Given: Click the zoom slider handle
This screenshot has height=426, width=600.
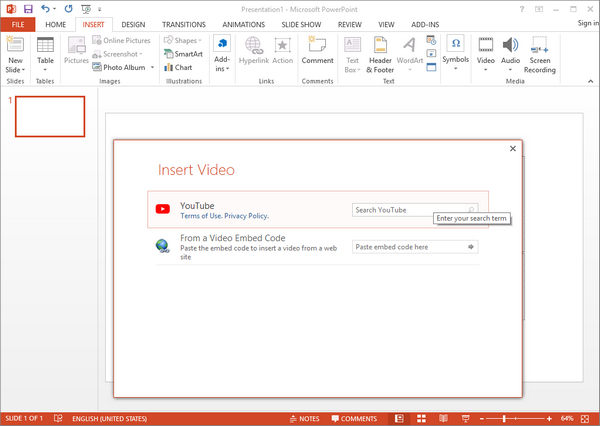Looking at the screenshot, I should tap(505, 419).
